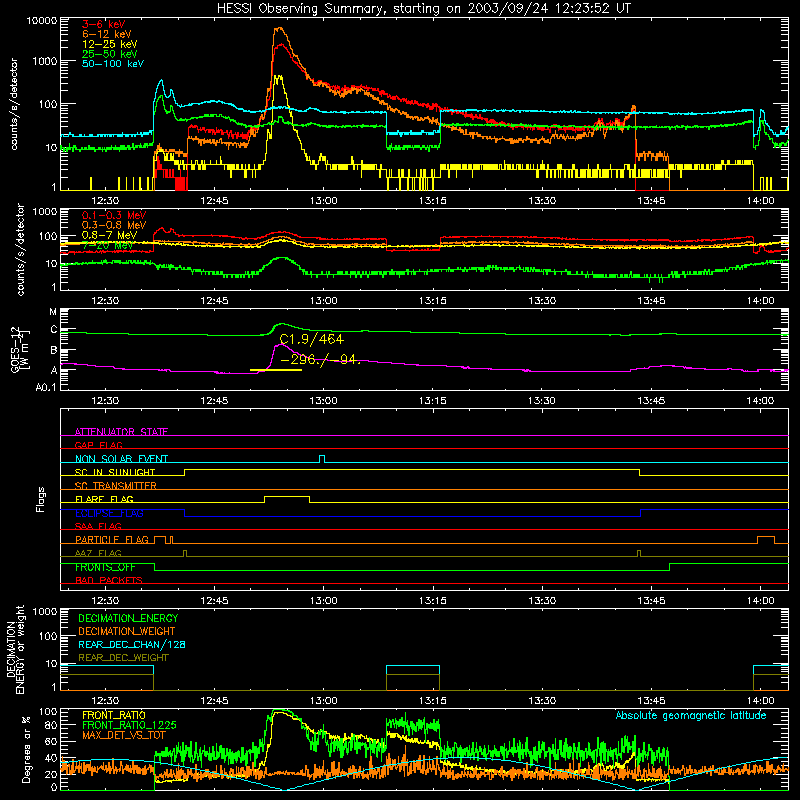Click the 7-20 MeV legend label
Image resolution: width=800 pixels, height=800 pixels.
[108, 245]
